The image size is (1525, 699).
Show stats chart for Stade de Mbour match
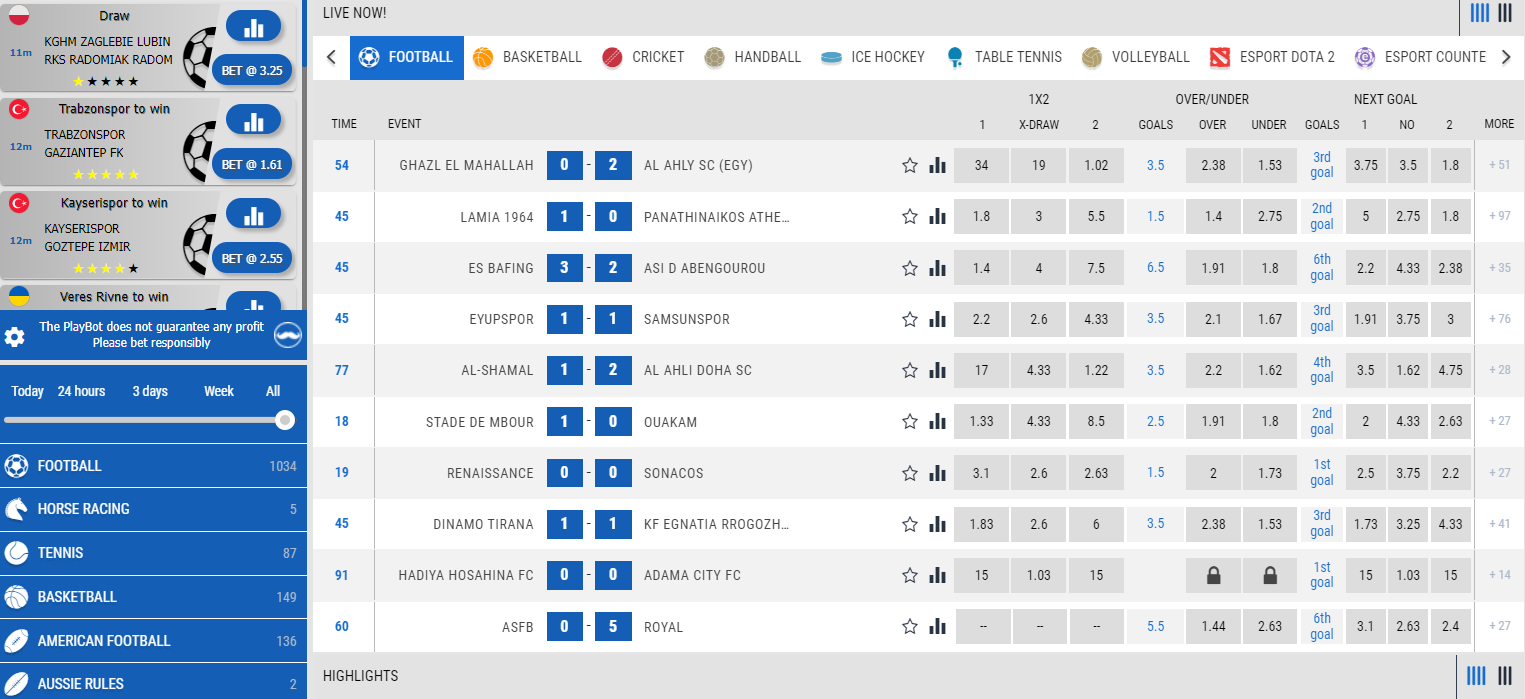point(938,422)
